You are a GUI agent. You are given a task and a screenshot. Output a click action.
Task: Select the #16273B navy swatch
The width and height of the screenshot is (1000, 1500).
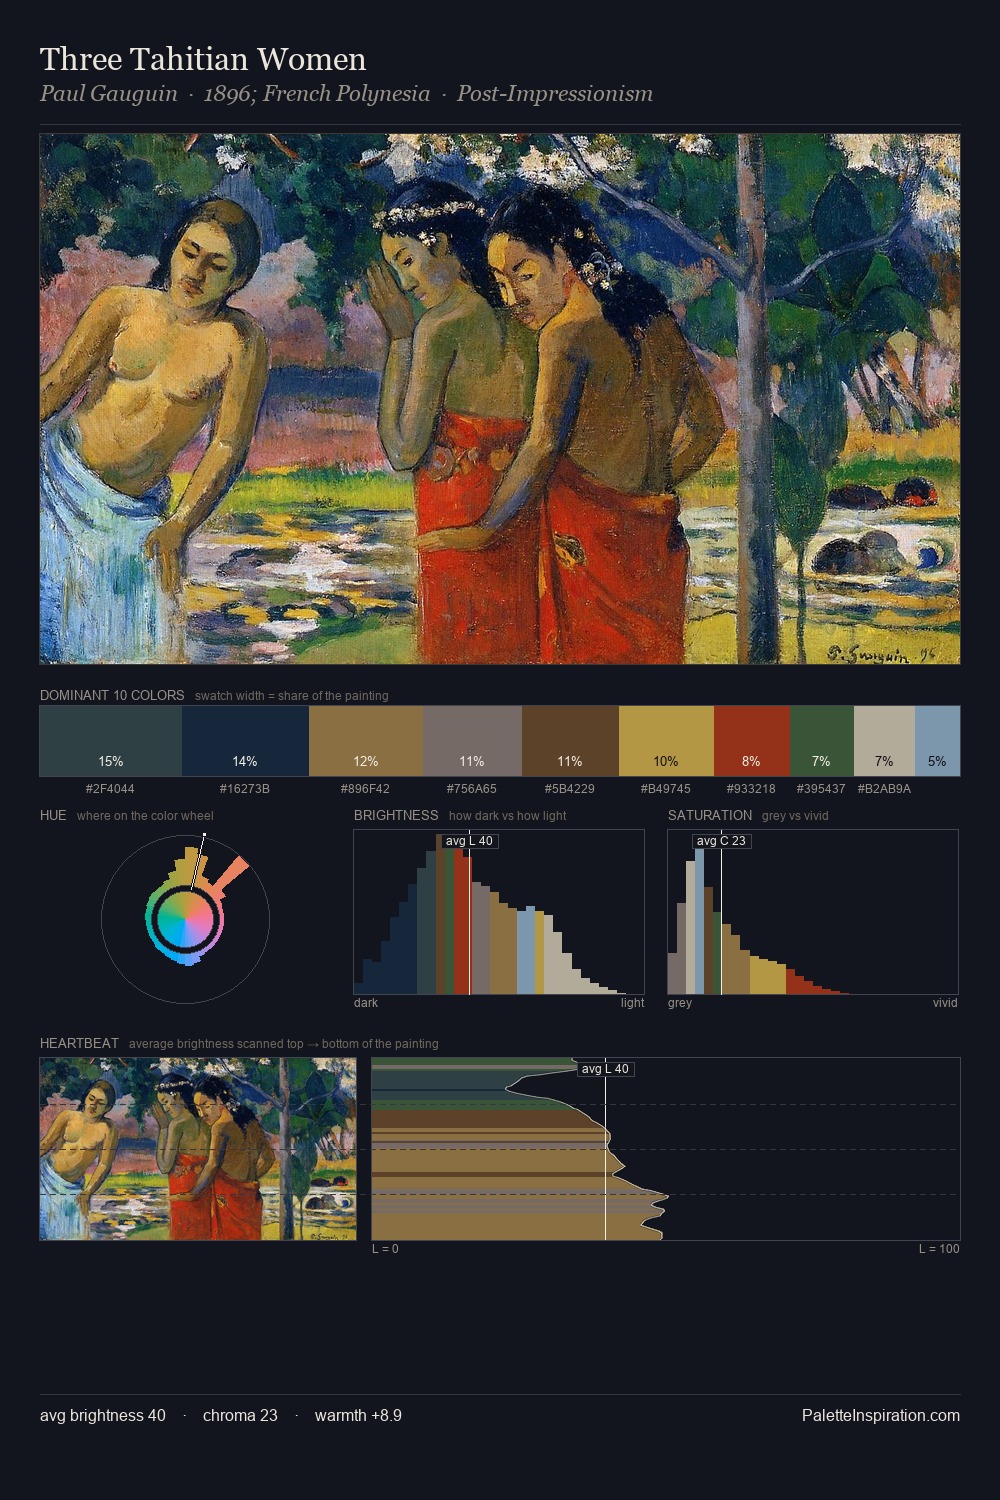pos(245,741)
